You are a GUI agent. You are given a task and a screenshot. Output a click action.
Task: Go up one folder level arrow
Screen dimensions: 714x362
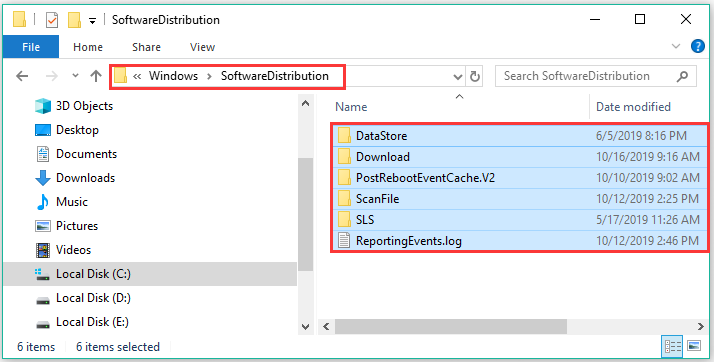point(96,76)
